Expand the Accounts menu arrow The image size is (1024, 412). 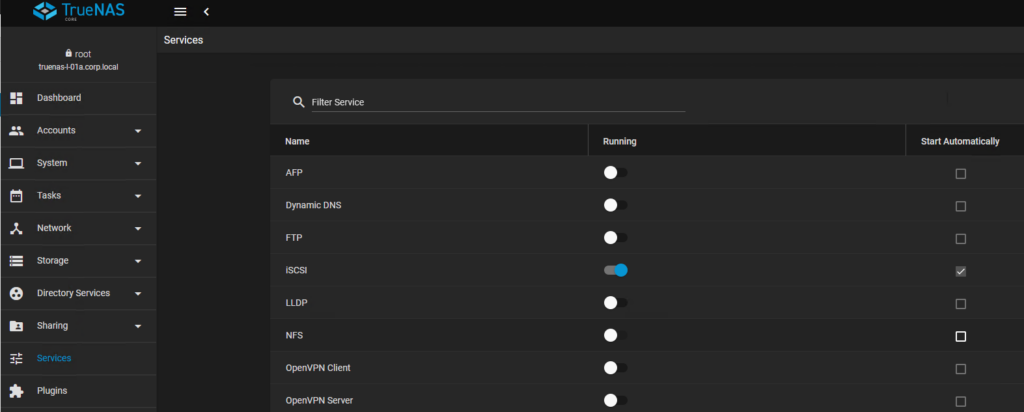pyautogui.click(x=138, y=131)
